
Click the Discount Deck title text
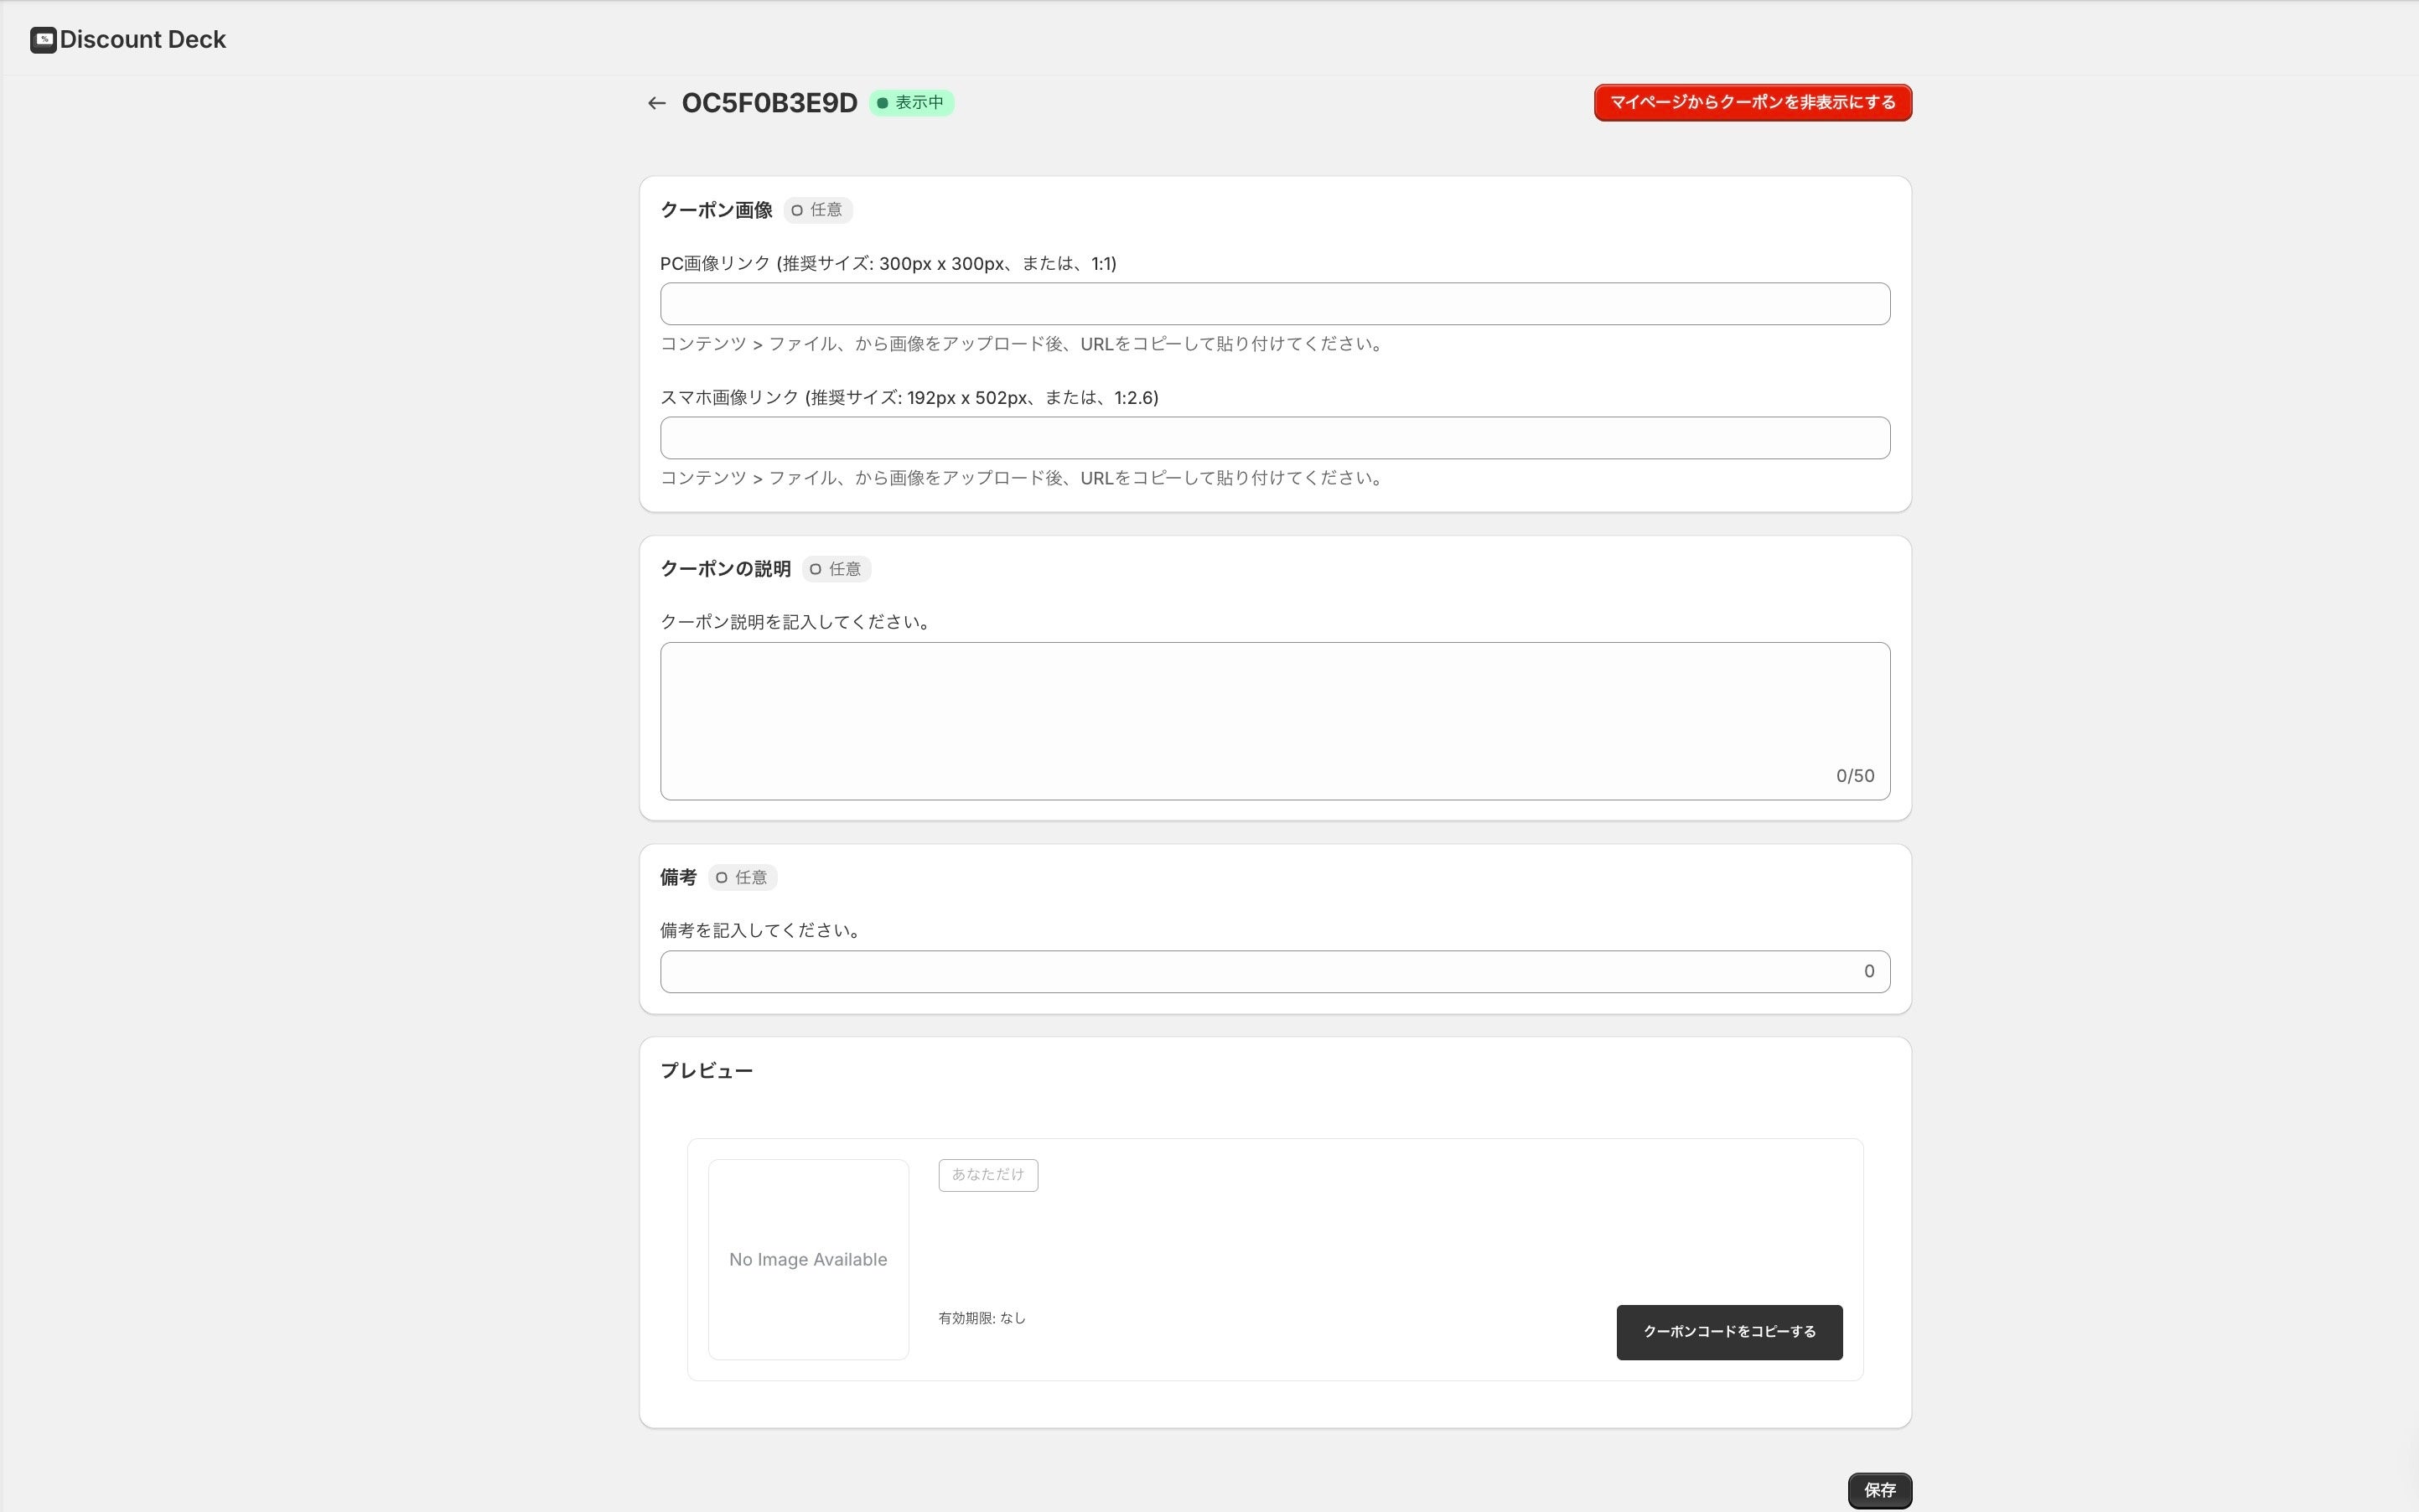click(143, 40)
